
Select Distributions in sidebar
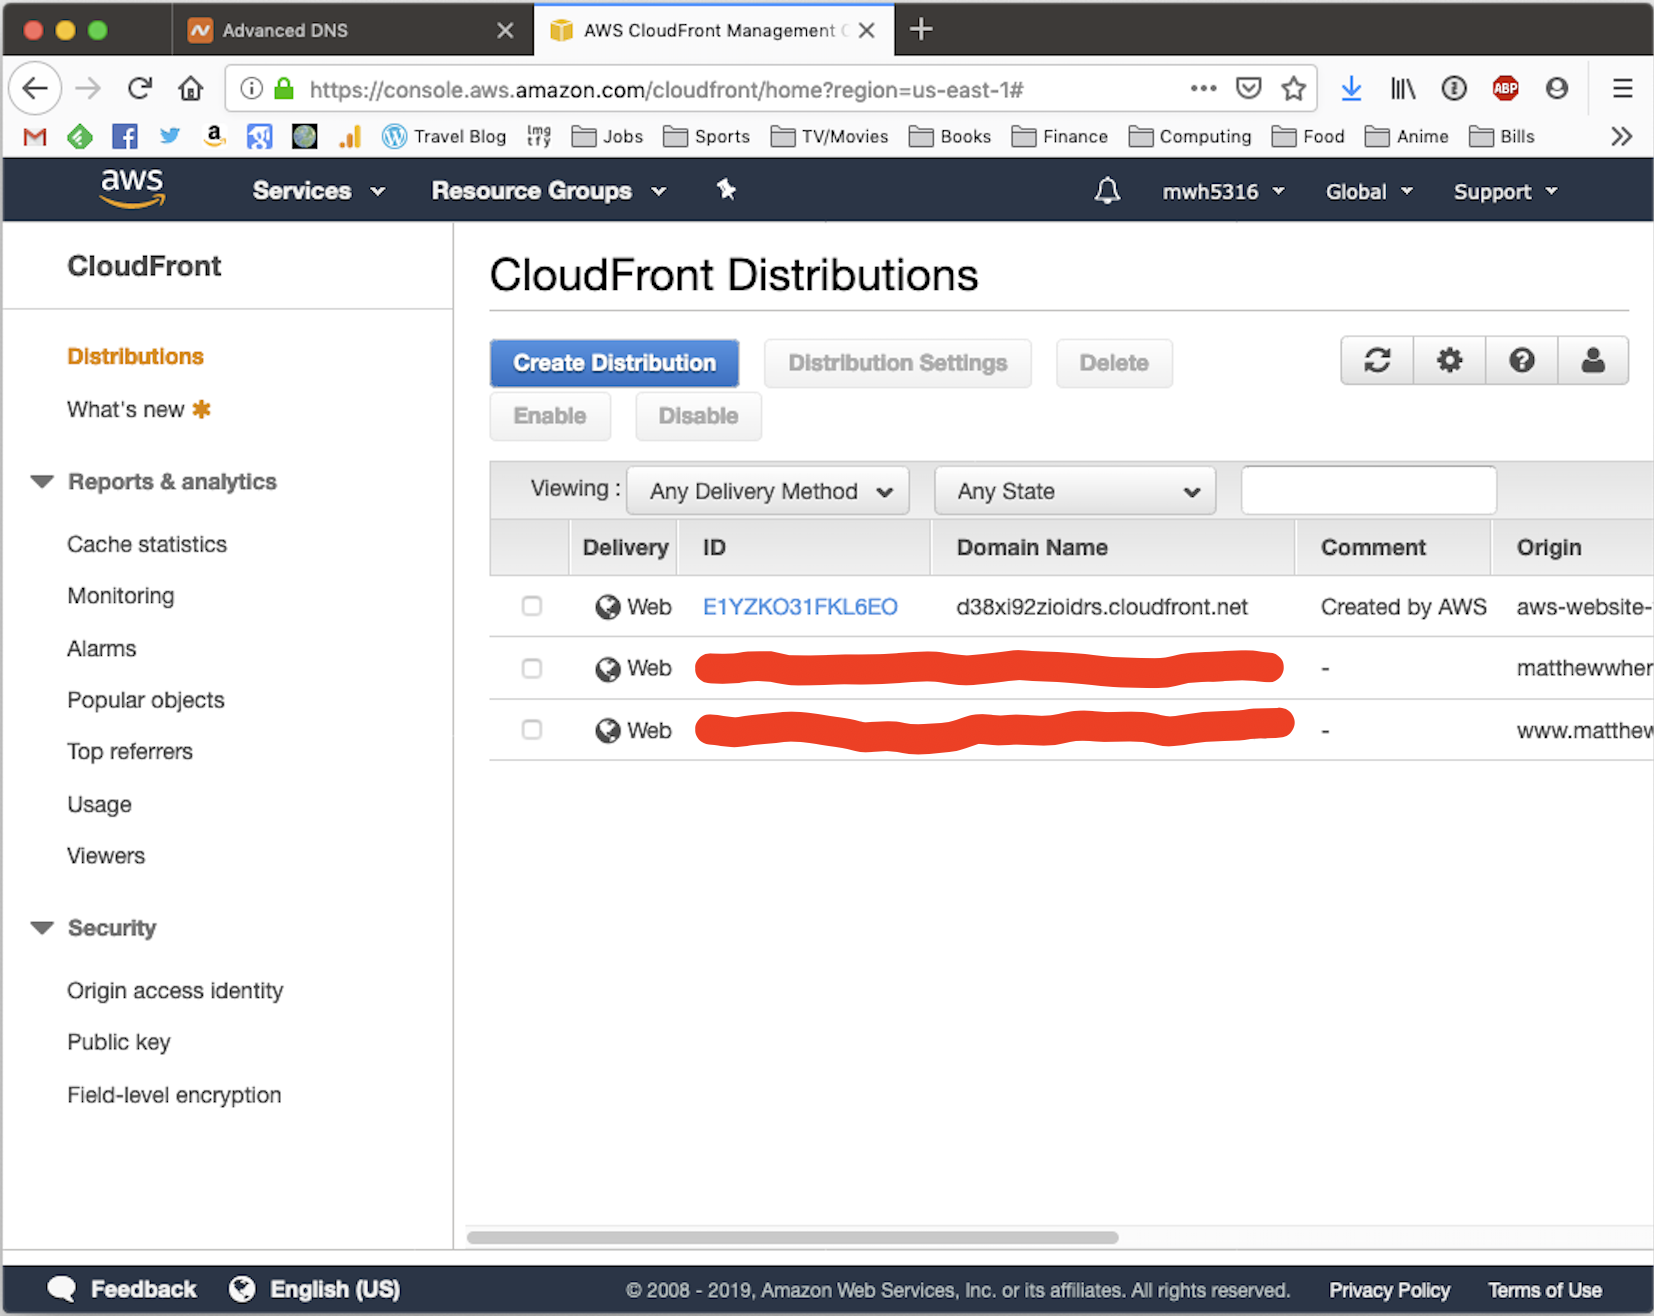[x=135, y=356]
